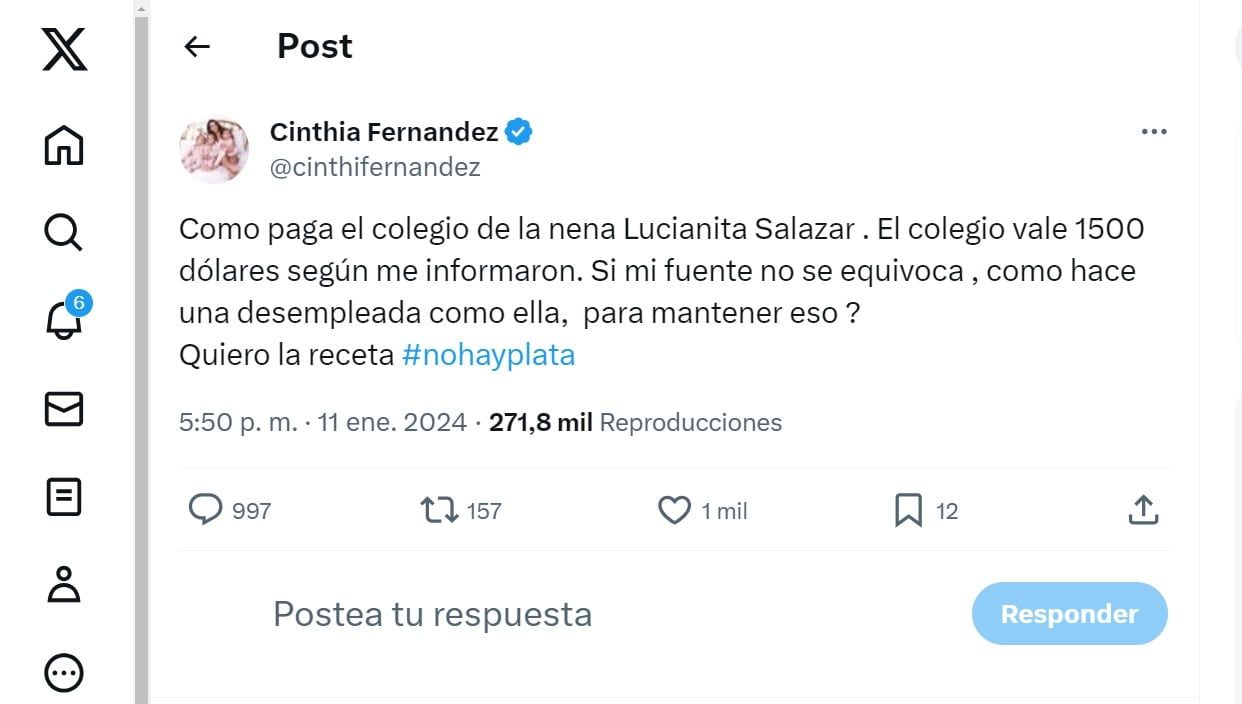This screenshot has width=1242, height=704.
Task: Open reply icon showing 997 comments
Action: click(x=205, y=510)
